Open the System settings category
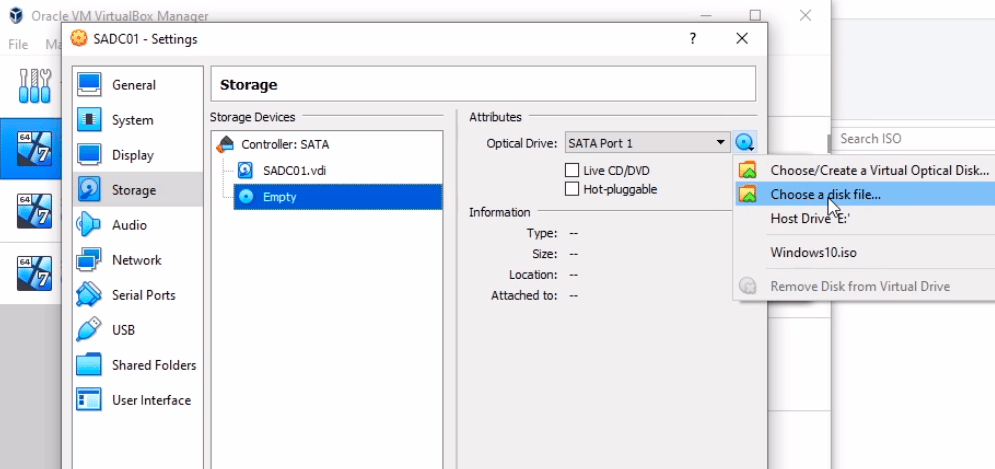 click(138, 120)
